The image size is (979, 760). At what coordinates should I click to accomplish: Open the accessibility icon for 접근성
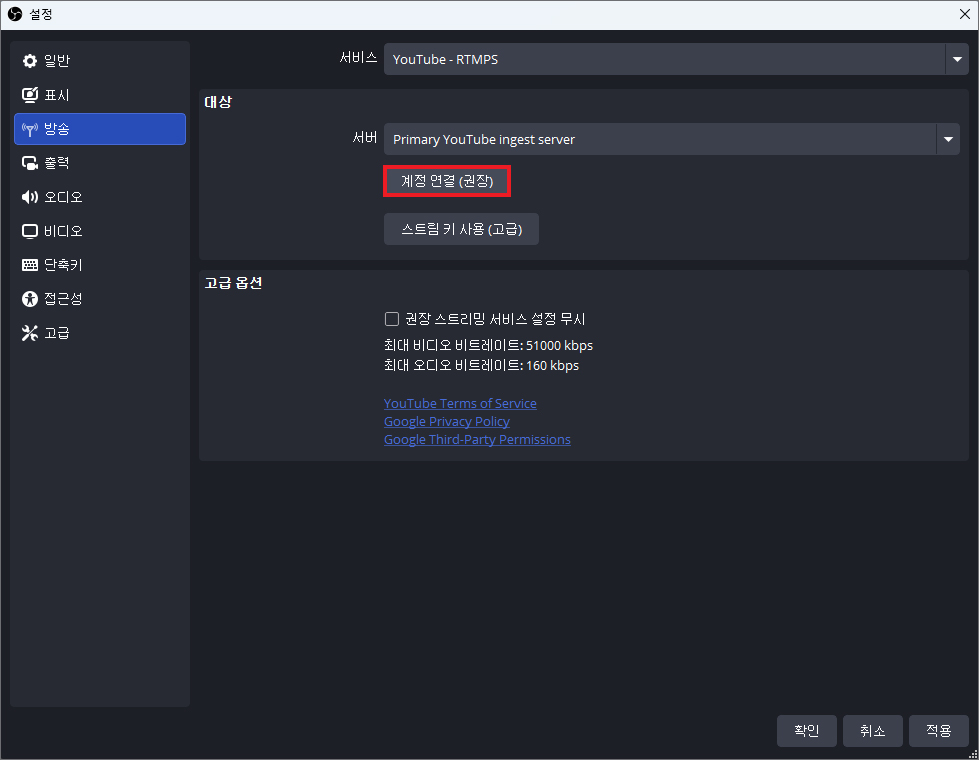click(x=30, y=299)
